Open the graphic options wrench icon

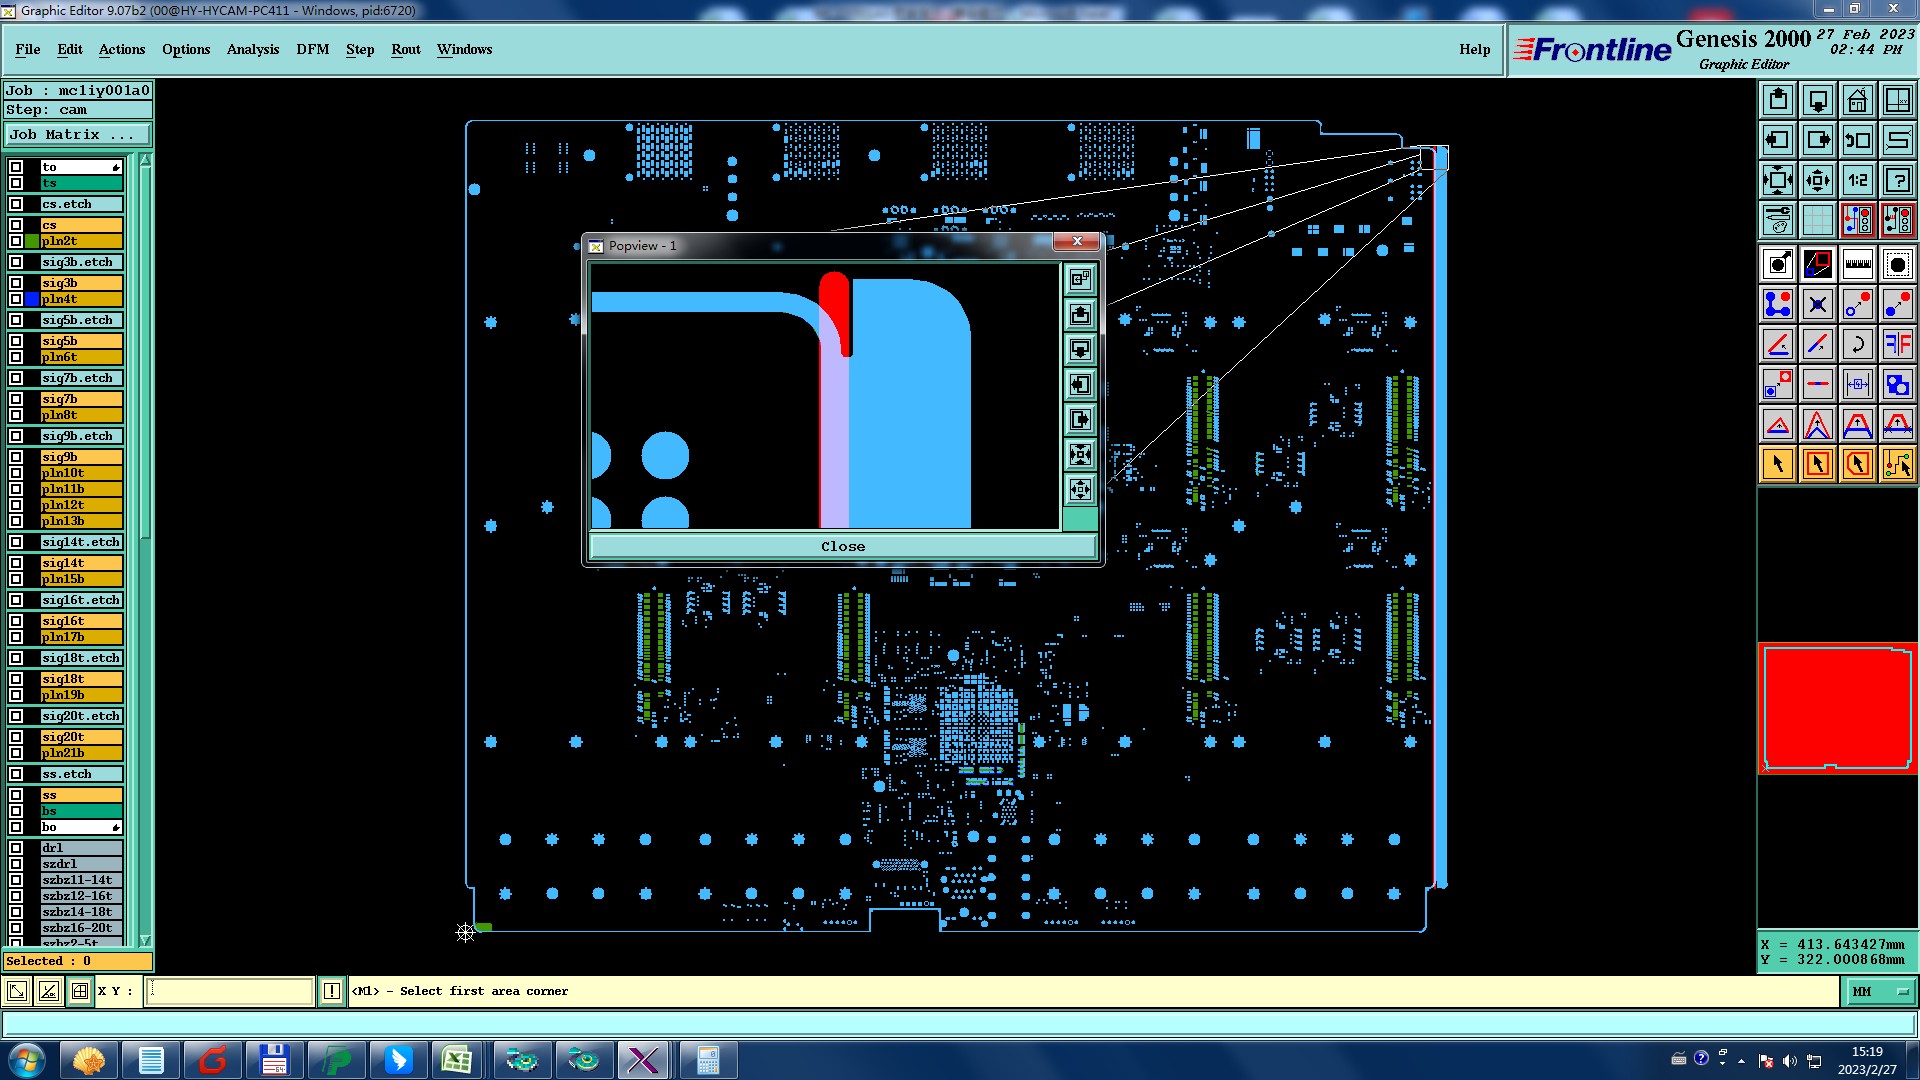[1778, 220]
